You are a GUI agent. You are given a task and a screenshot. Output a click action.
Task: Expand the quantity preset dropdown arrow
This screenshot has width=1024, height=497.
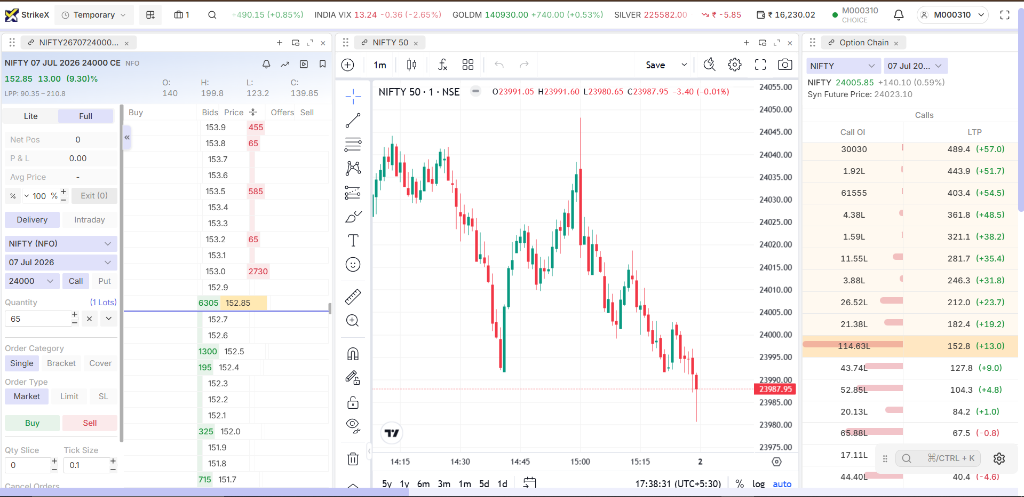[x=108, y=318]
